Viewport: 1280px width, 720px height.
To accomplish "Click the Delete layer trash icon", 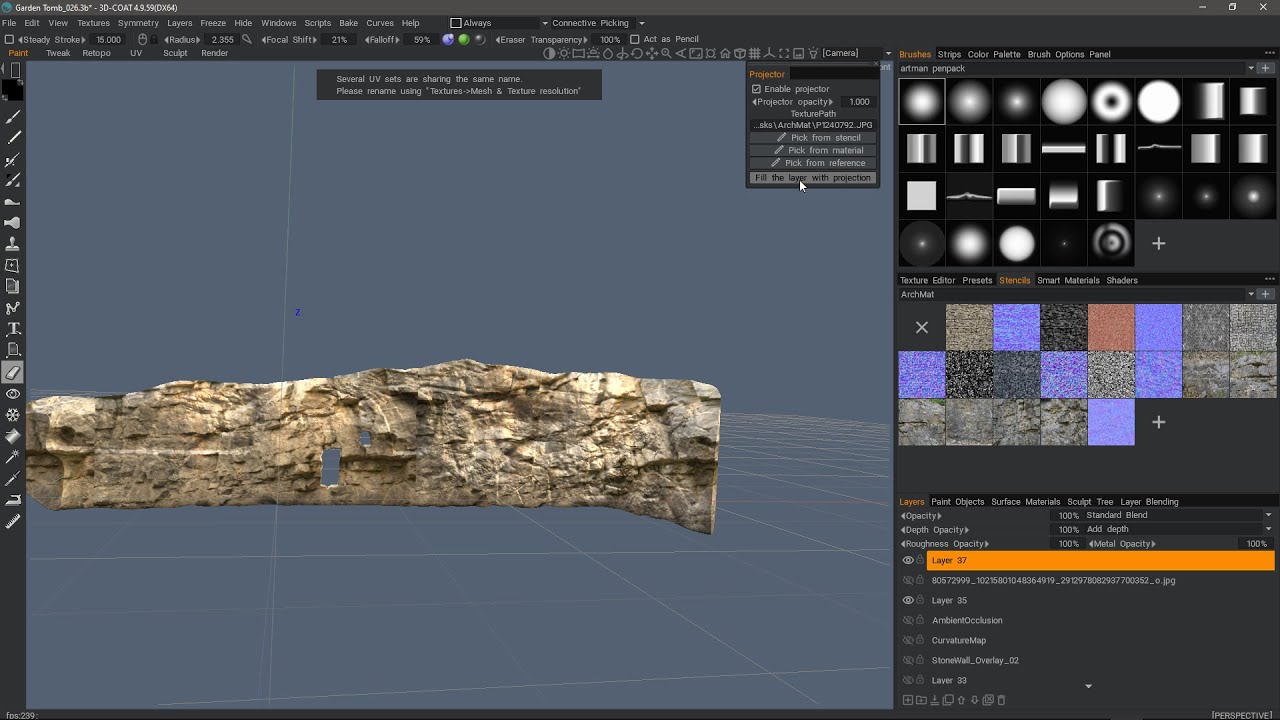I will tap(1001, 700).
